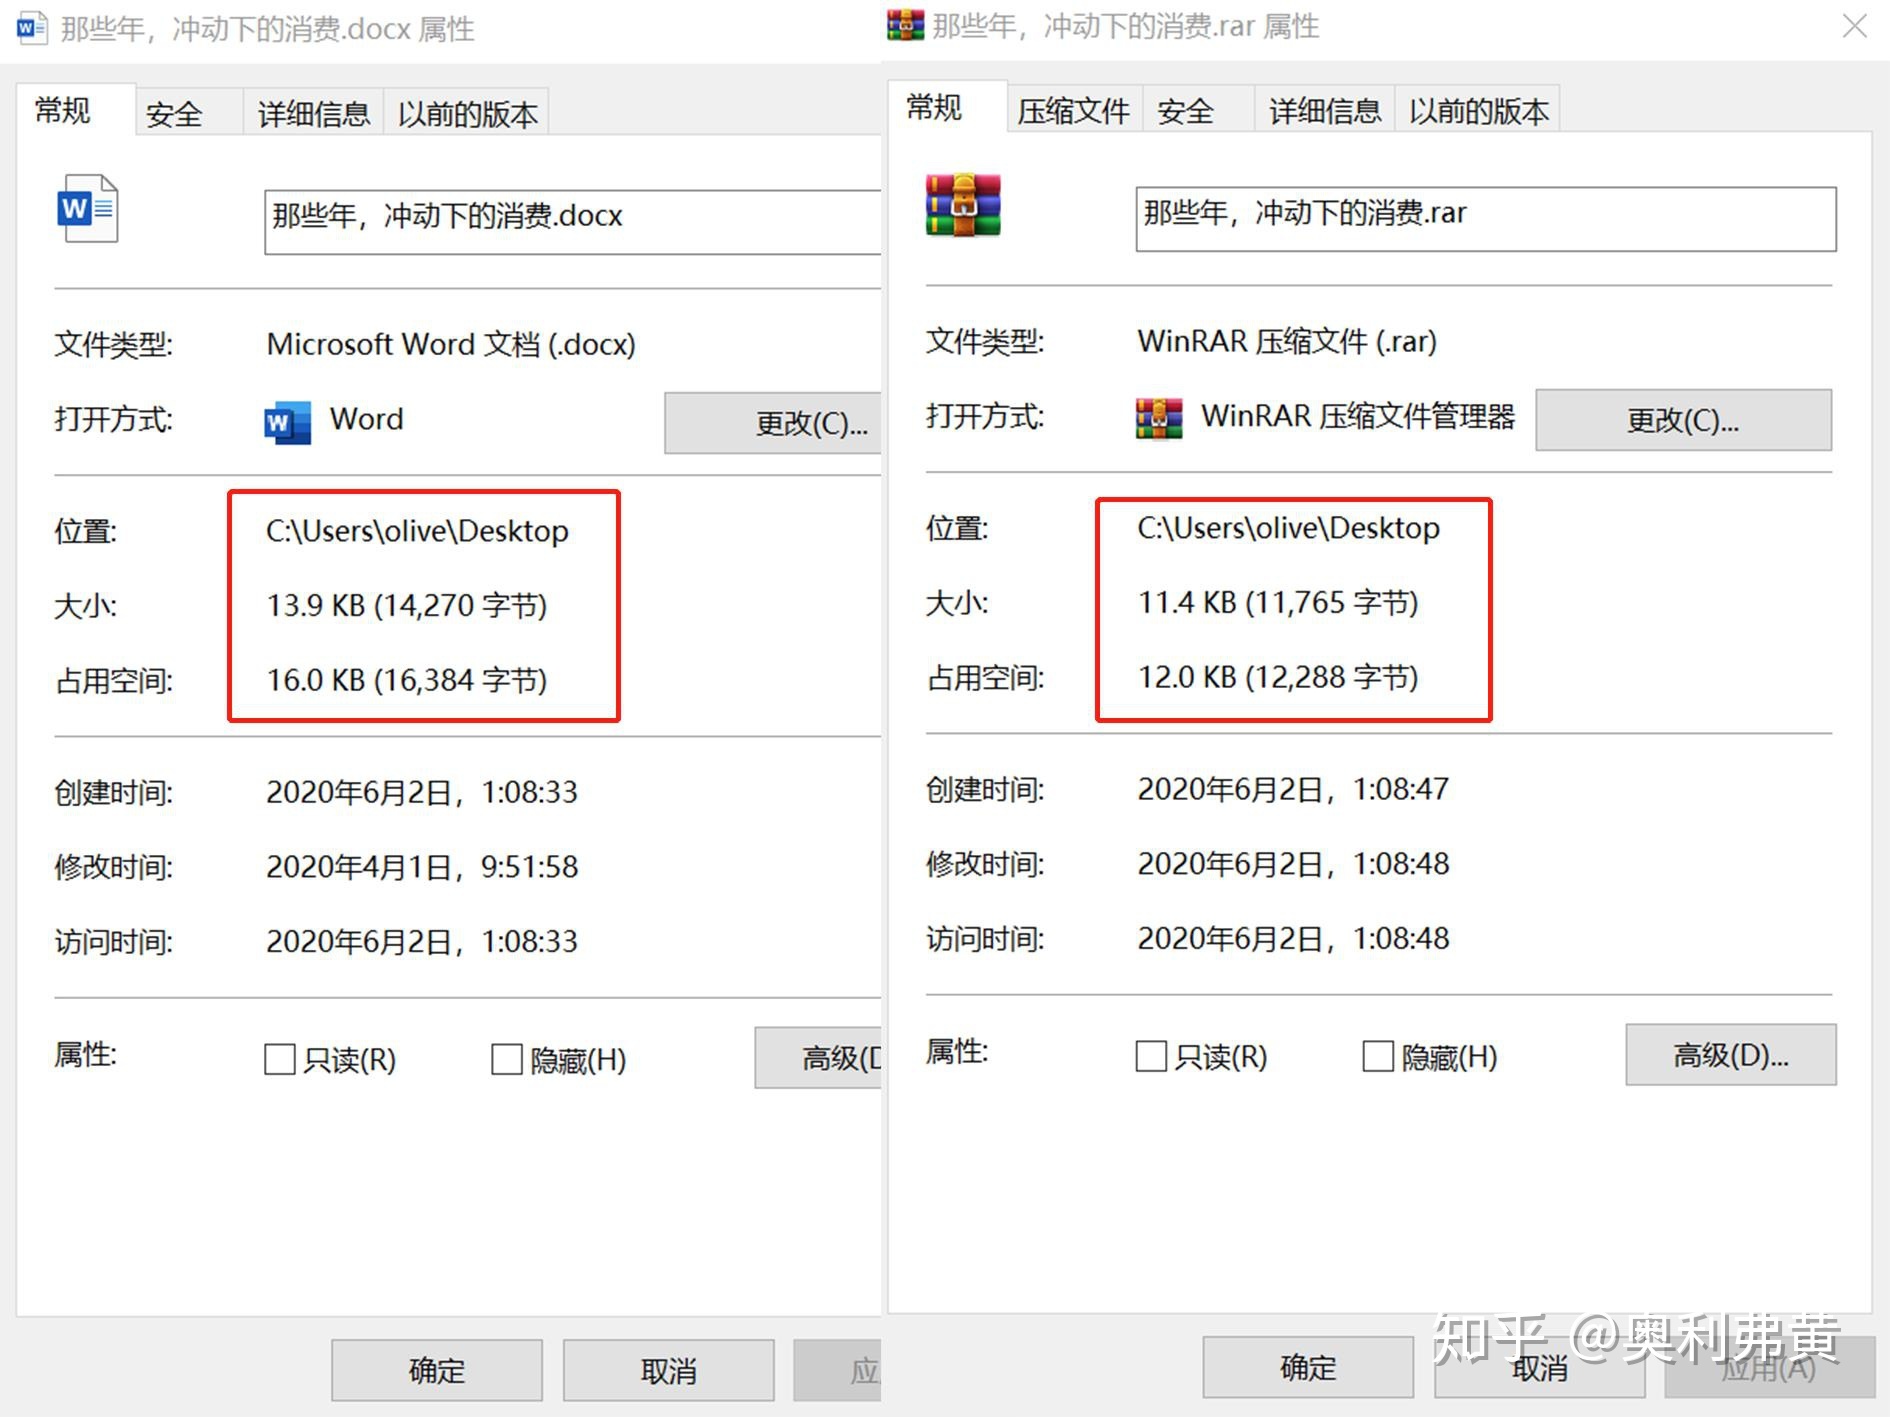Viewport: 1890px width, 1417px height.
Task: Switch to the 压缩文件 tab
Action: (1072, 109)
